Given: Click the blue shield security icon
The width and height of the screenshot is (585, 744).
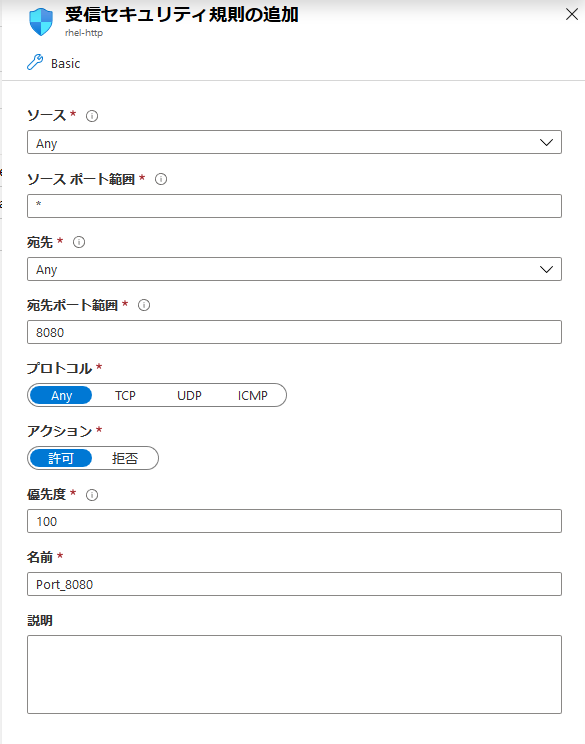Looking at the screenshot, I should point(41,22).
